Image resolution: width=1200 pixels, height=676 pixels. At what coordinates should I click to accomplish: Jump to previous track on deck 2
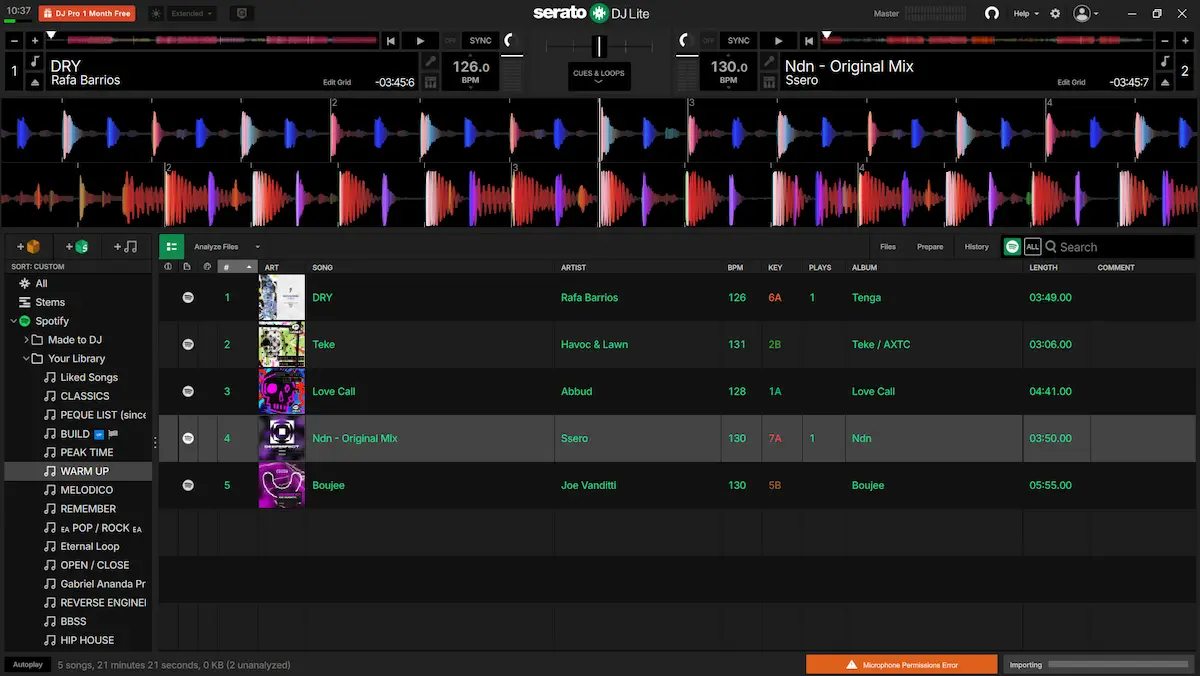[807, 41]
